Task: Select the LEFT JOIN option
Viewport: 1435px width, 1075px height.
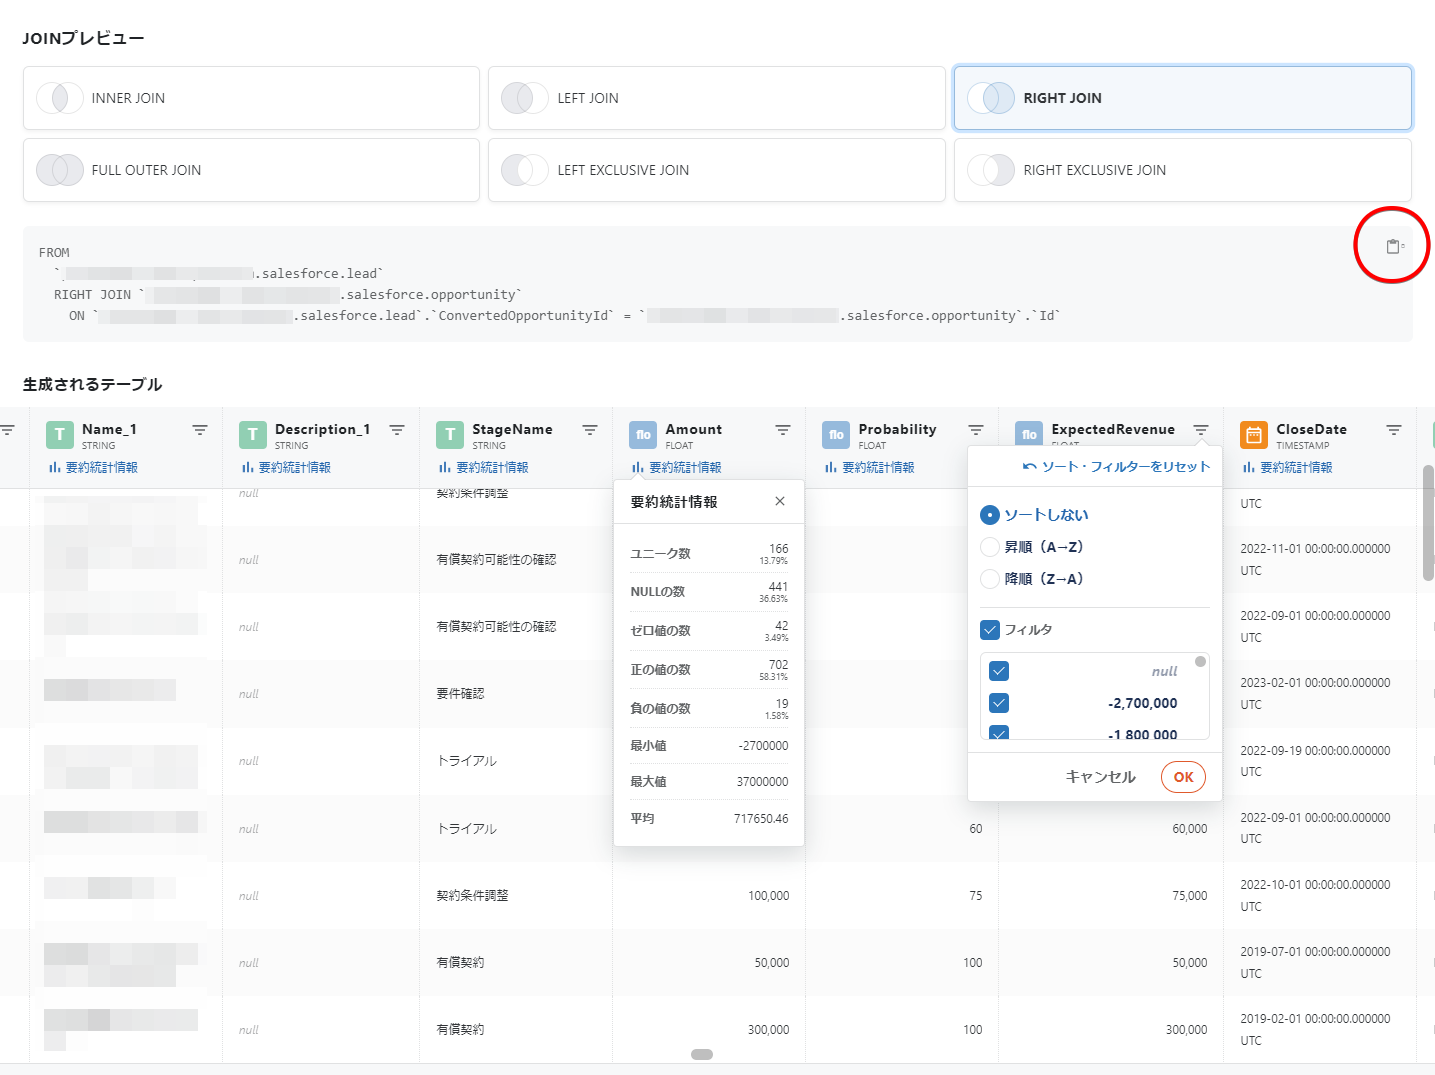Action: [x=716, y=98]
